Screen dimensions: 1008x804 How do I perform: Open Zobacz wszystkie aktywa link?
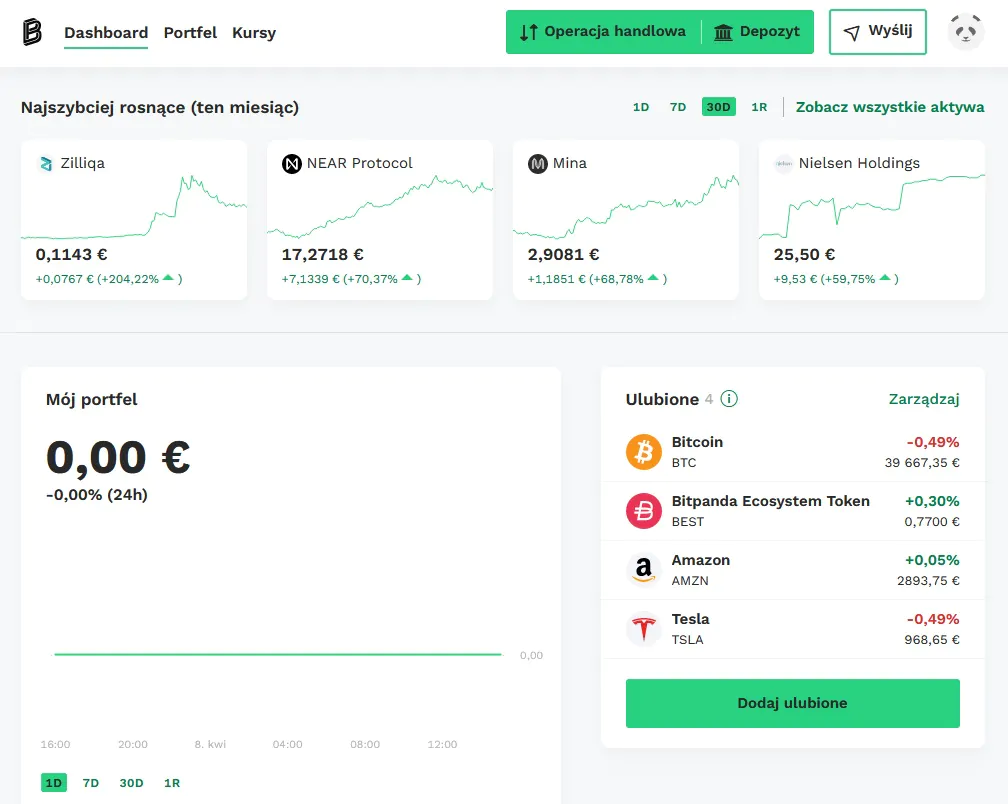[890, 107]
